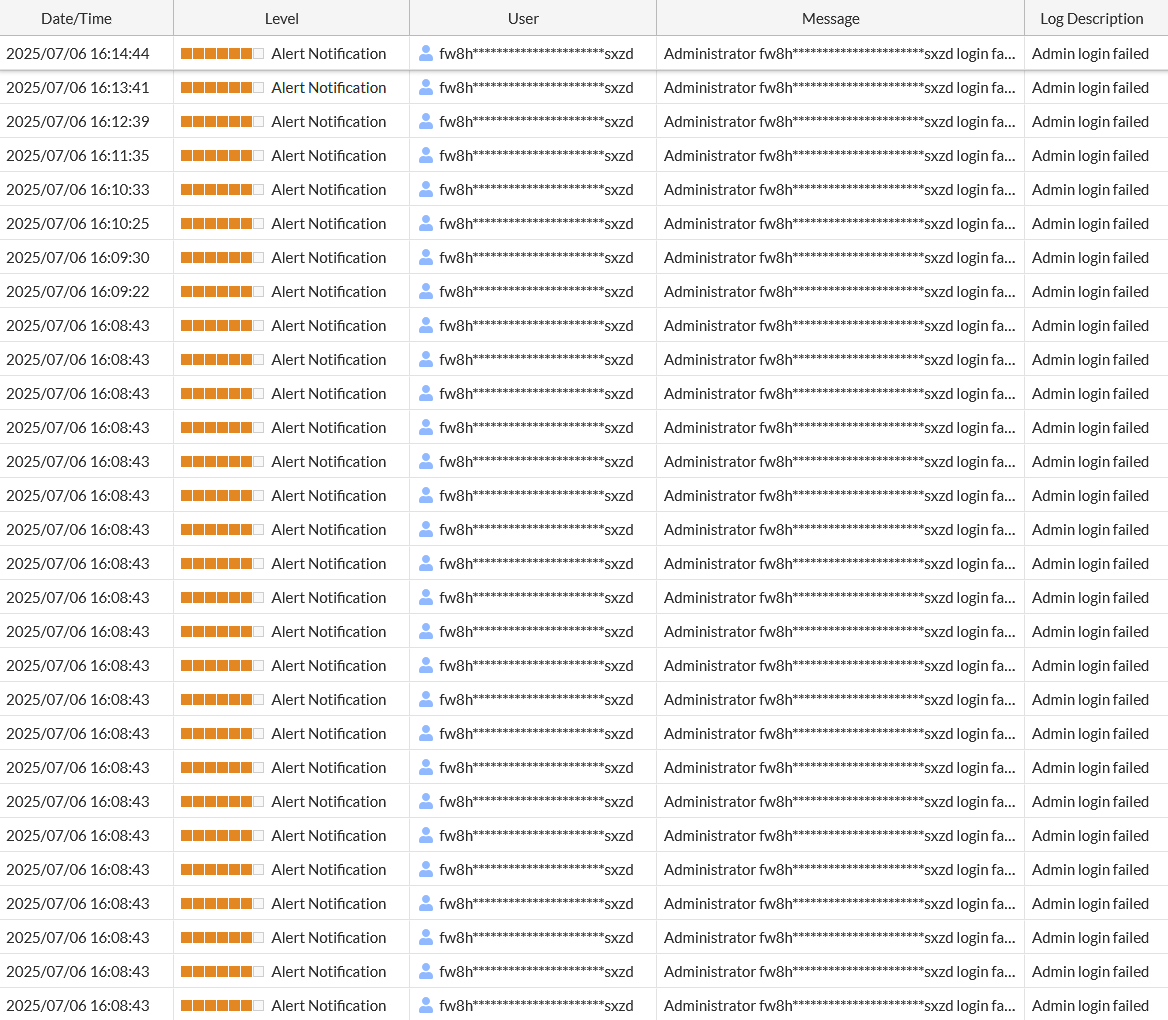Click user icon in the 16:10:33 row
The width and height of the screenshot is (1168, 1020).
(426, 189)
